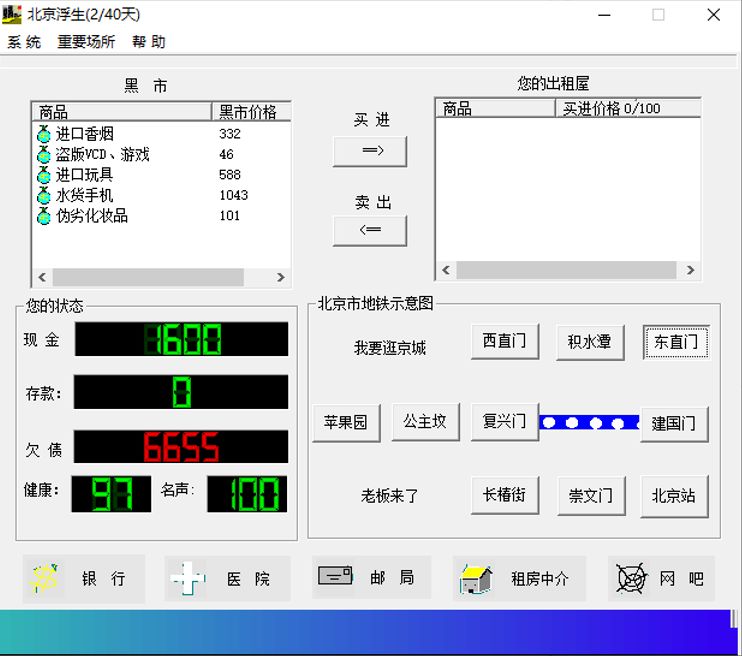The height and width of the screenshot is (656, 742).
Task: Click the 医院 hospital cross icon
Action: 188,579
